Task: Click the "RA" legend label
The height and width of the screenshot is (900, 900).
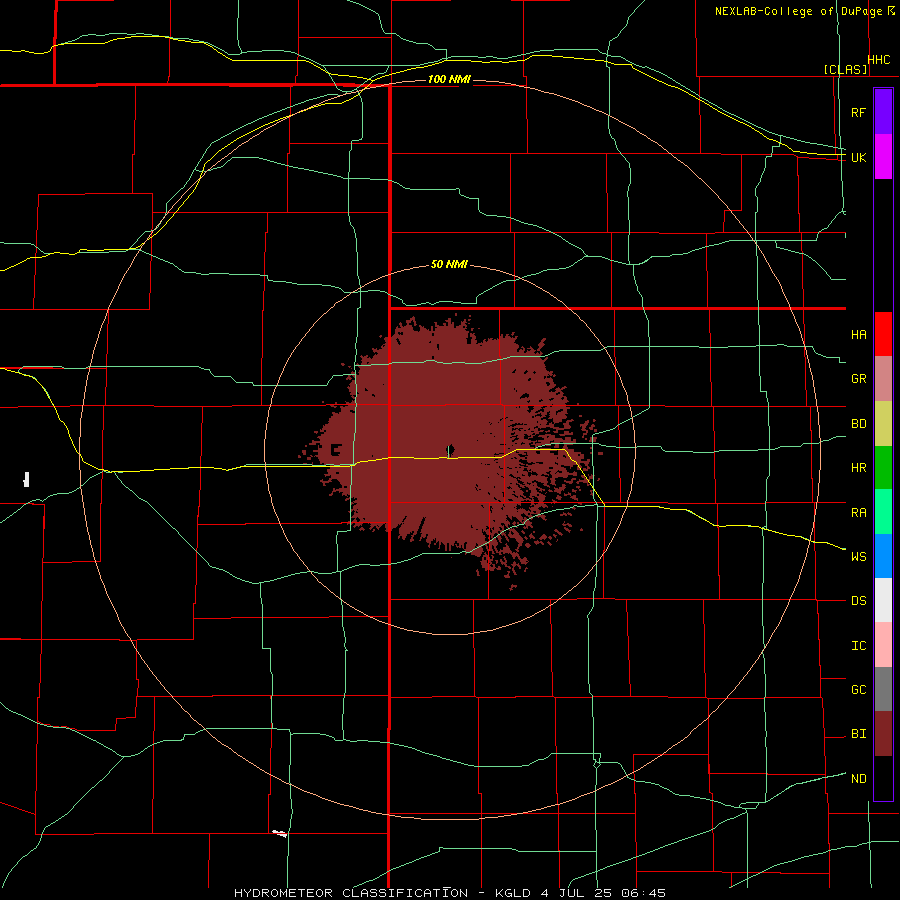Action: point(859,513)
